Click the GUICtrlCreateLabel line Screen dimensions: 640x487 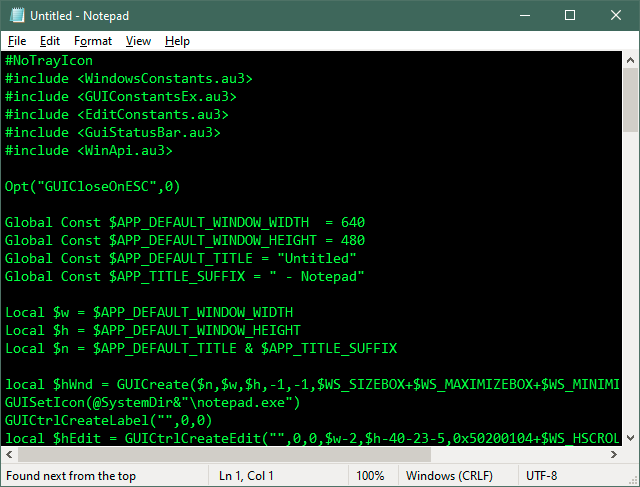109,420
